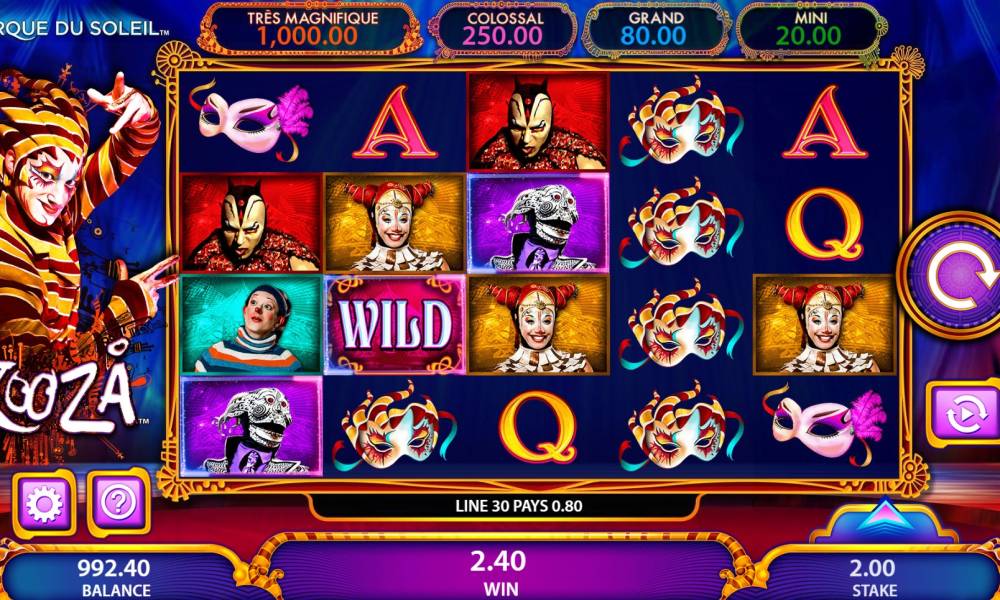Click the WILD symbol on the reels
1000x600 pixels.
tap(395, 325)
